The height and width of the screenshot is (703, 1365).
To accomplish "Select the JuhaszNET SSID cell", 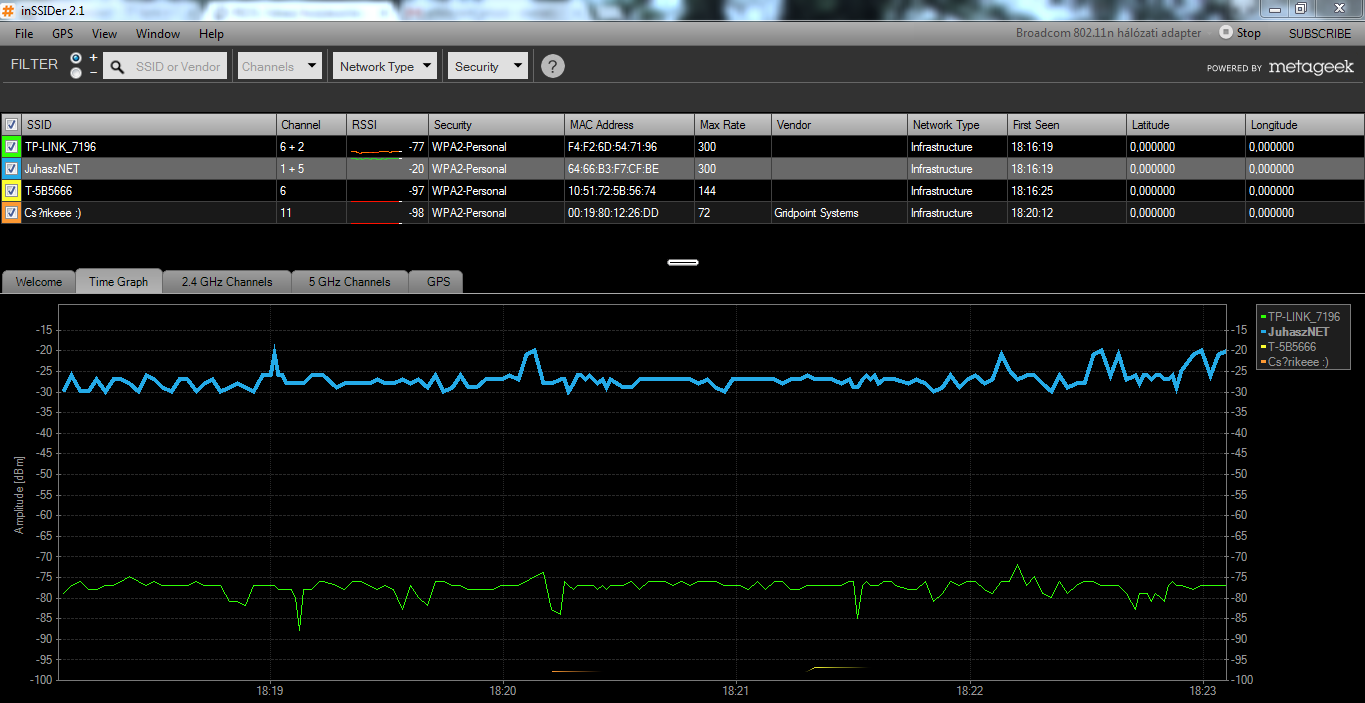I will click(149, 169).
